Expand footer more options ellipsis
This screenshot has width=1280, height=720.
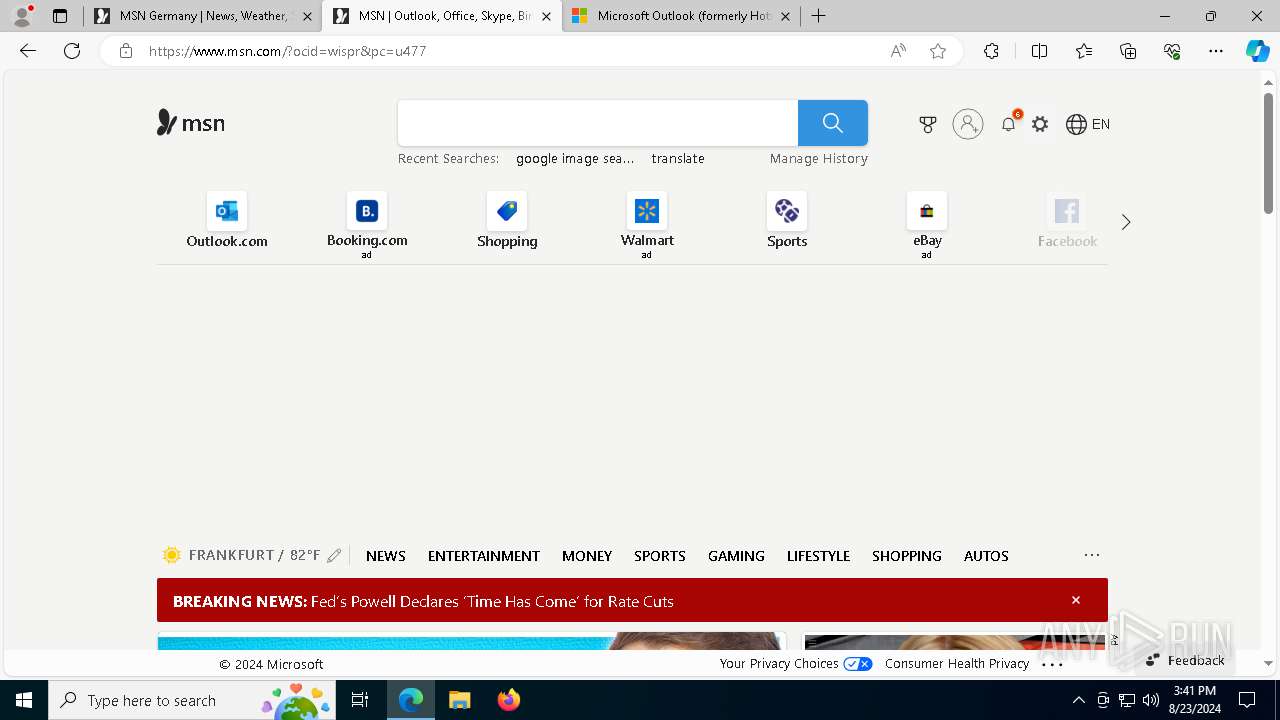[x=1052, y=664]
